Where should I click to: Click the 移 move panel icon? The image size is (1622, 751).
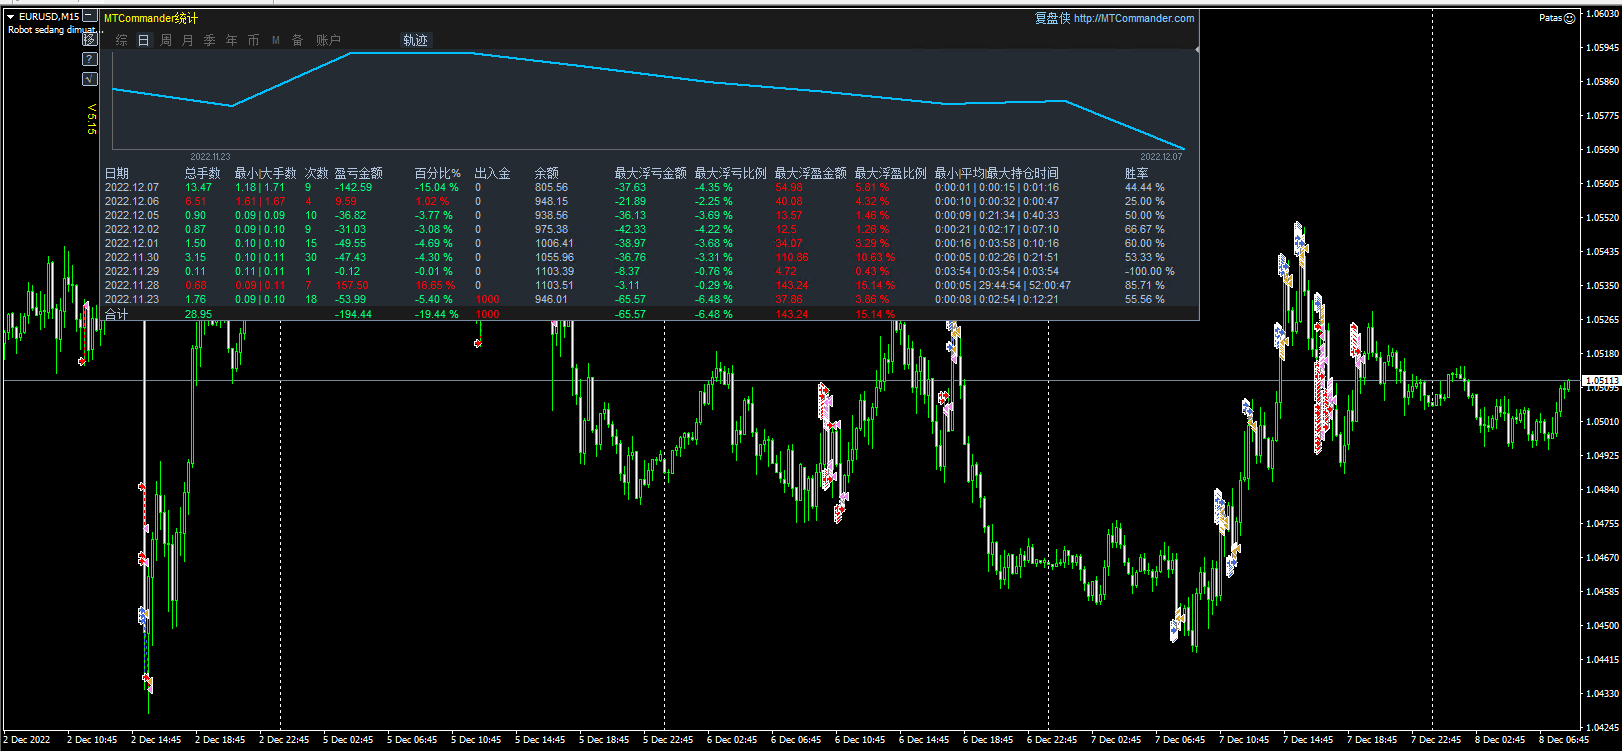(90, 39)
